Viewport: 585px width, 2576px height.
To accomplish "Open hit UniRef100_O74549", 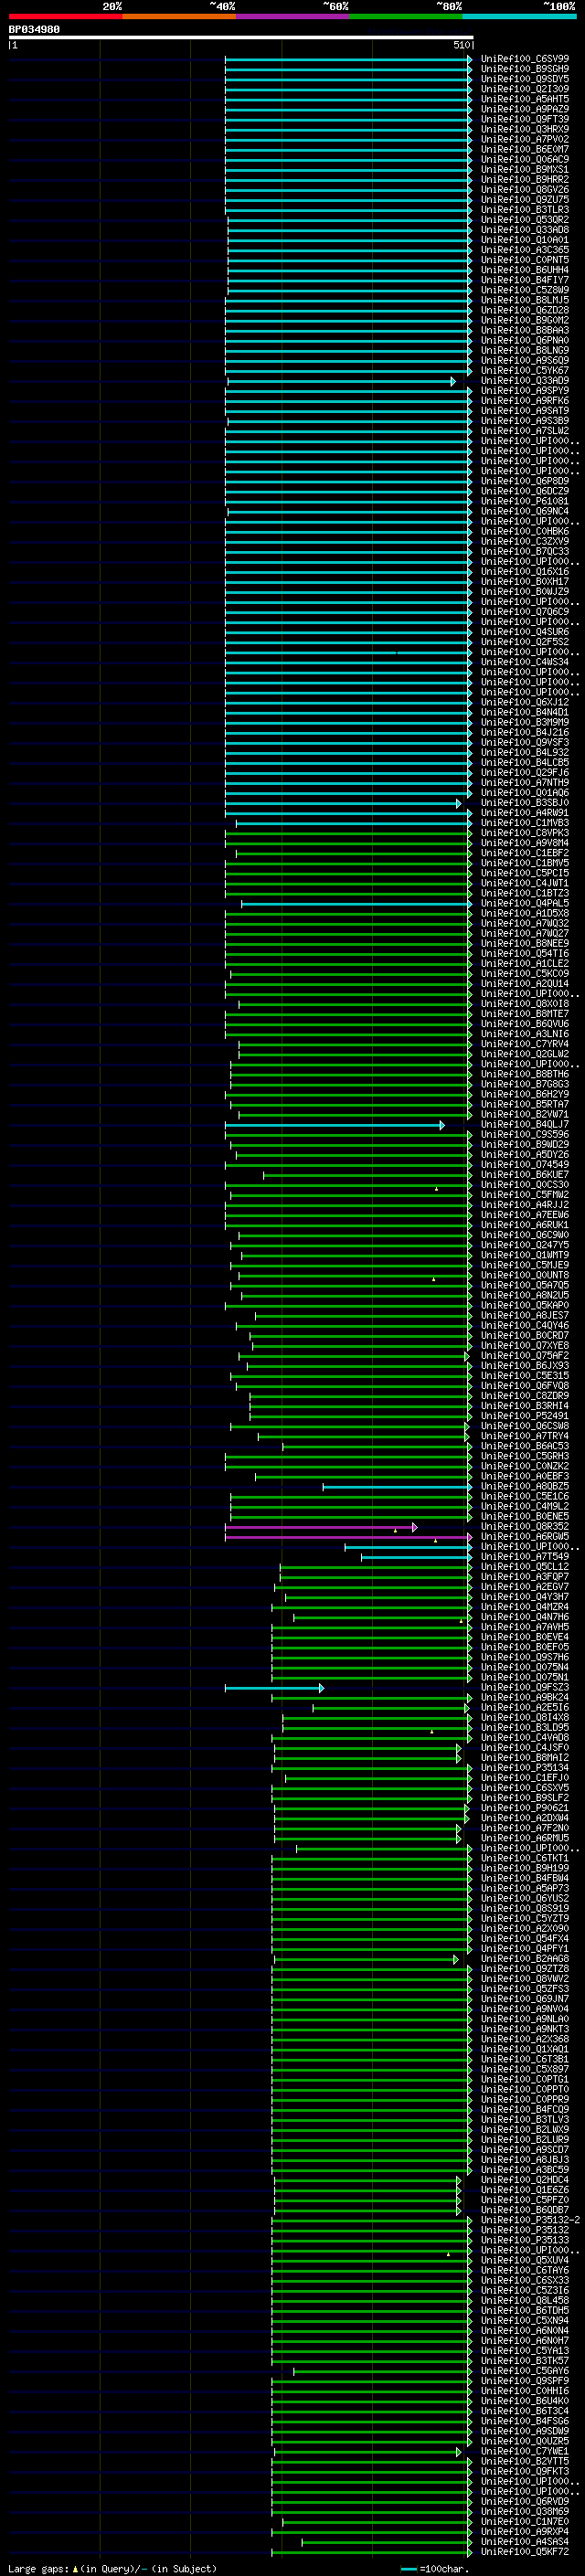I will [x=524, y=1165].
